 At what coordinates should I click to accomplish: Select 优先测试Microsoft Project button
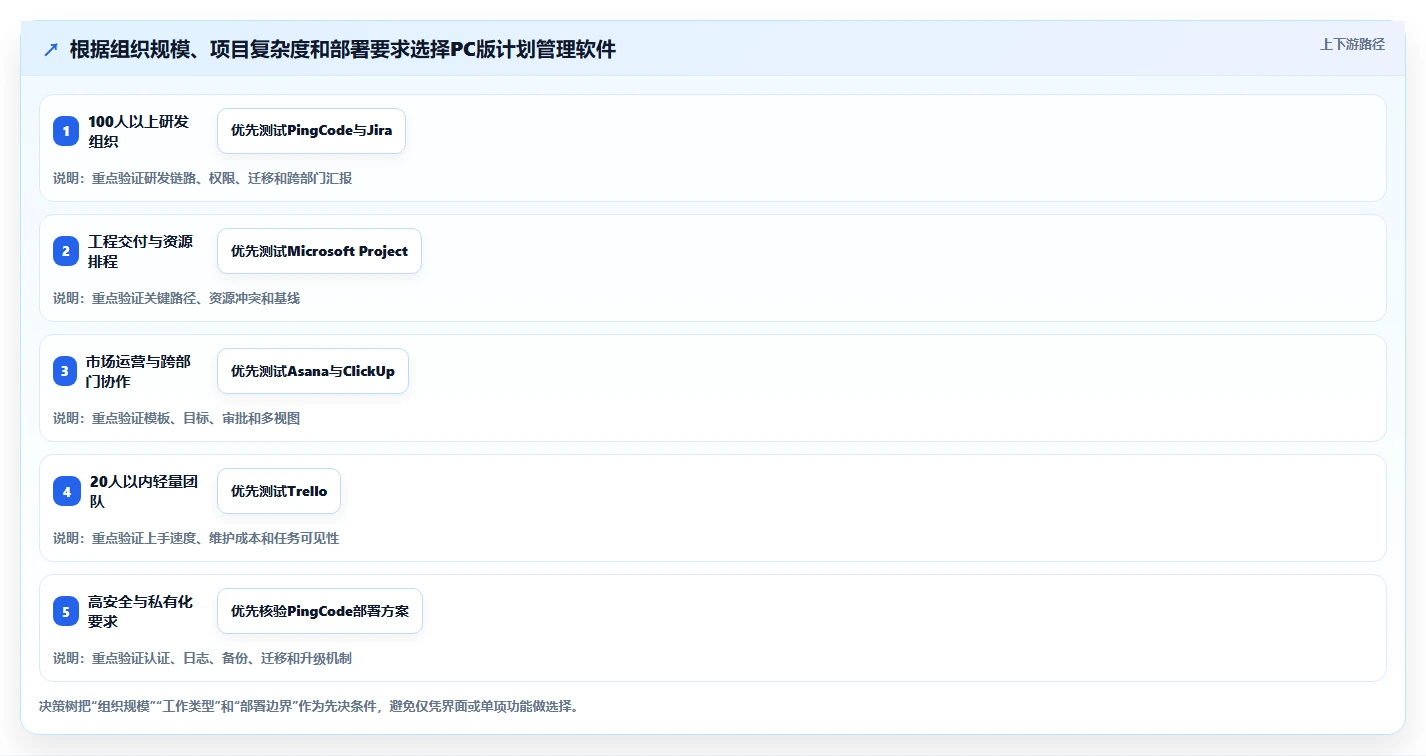[x=319, y=251]
